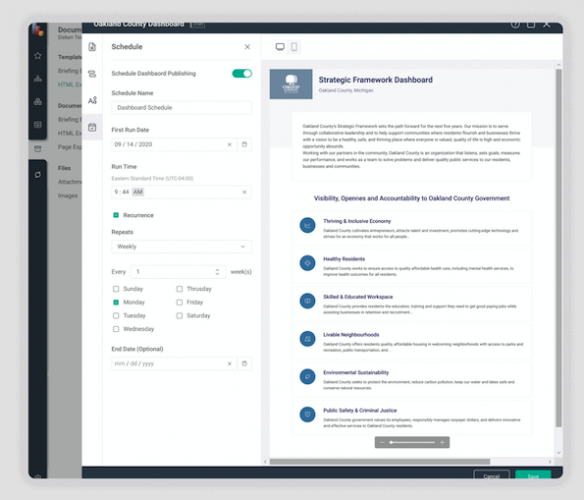Click Environmental Sustainability heading
Viewport: 584px width, 500px height.
click(356, 373)
